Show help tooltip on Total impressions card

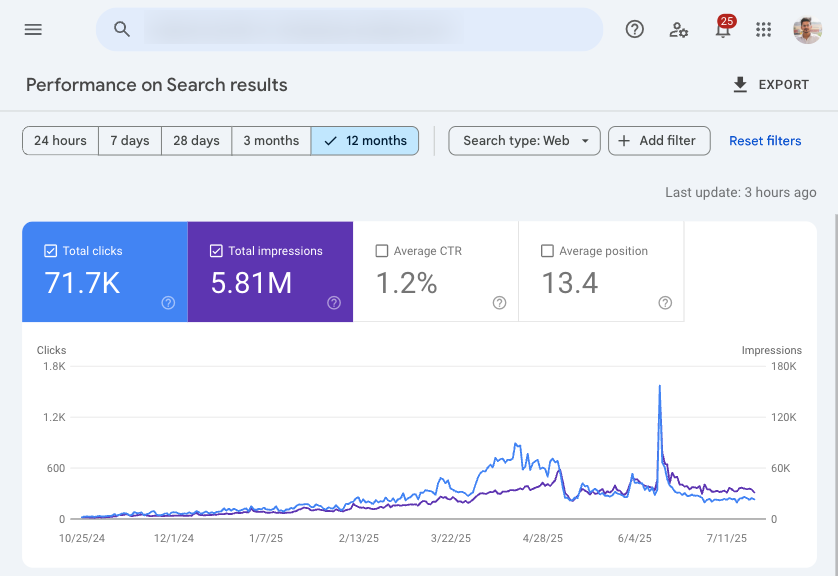[x=333, y=303]
